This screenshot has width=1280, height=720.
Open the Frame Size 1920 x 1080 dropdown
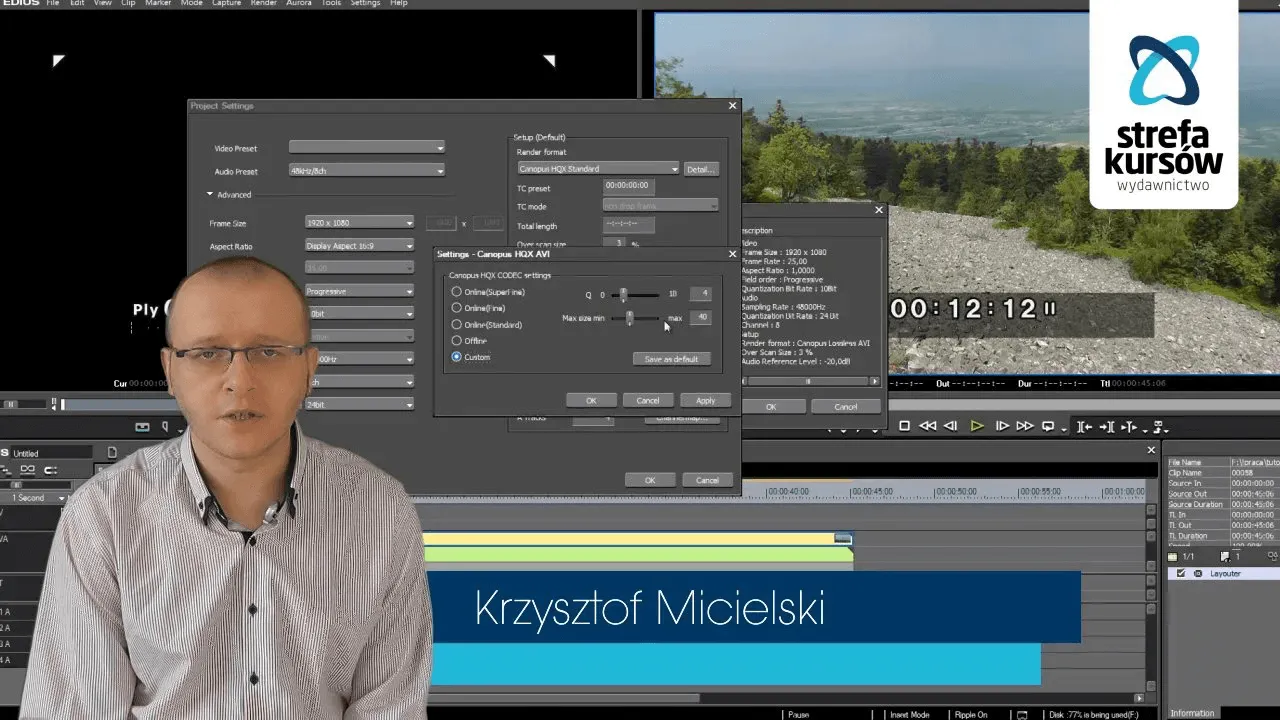[x=409, y=222]
